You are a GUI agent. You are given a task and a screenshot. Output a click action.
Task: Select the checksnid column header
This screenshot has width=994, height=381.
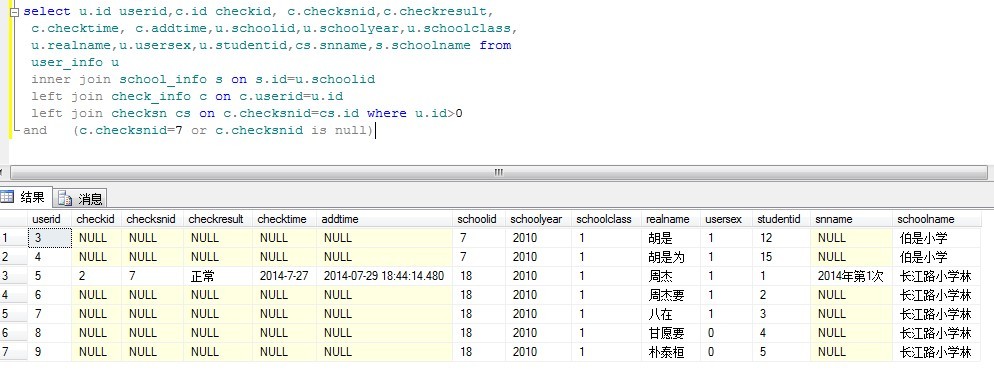(152, 219)
